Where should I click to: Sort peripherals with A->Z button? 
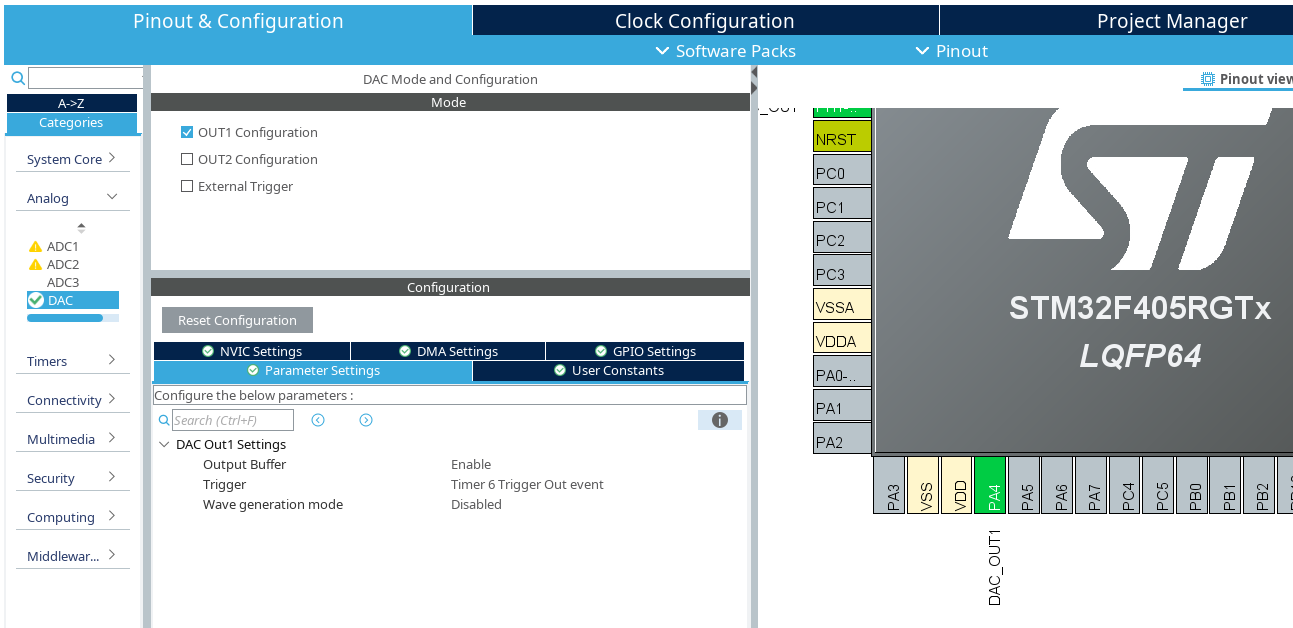coord(71,103)
